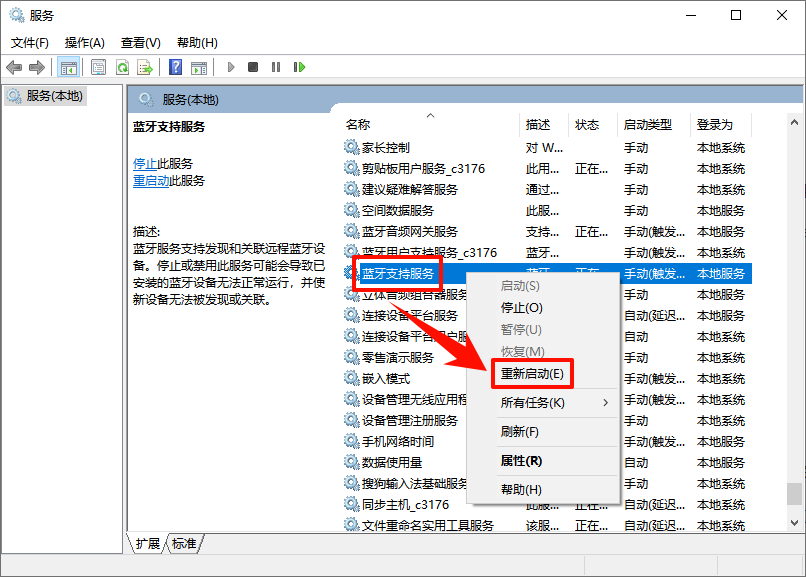Open 属性(R) from the context menu
Screen dimensions: 806x577
click(542, 461)
